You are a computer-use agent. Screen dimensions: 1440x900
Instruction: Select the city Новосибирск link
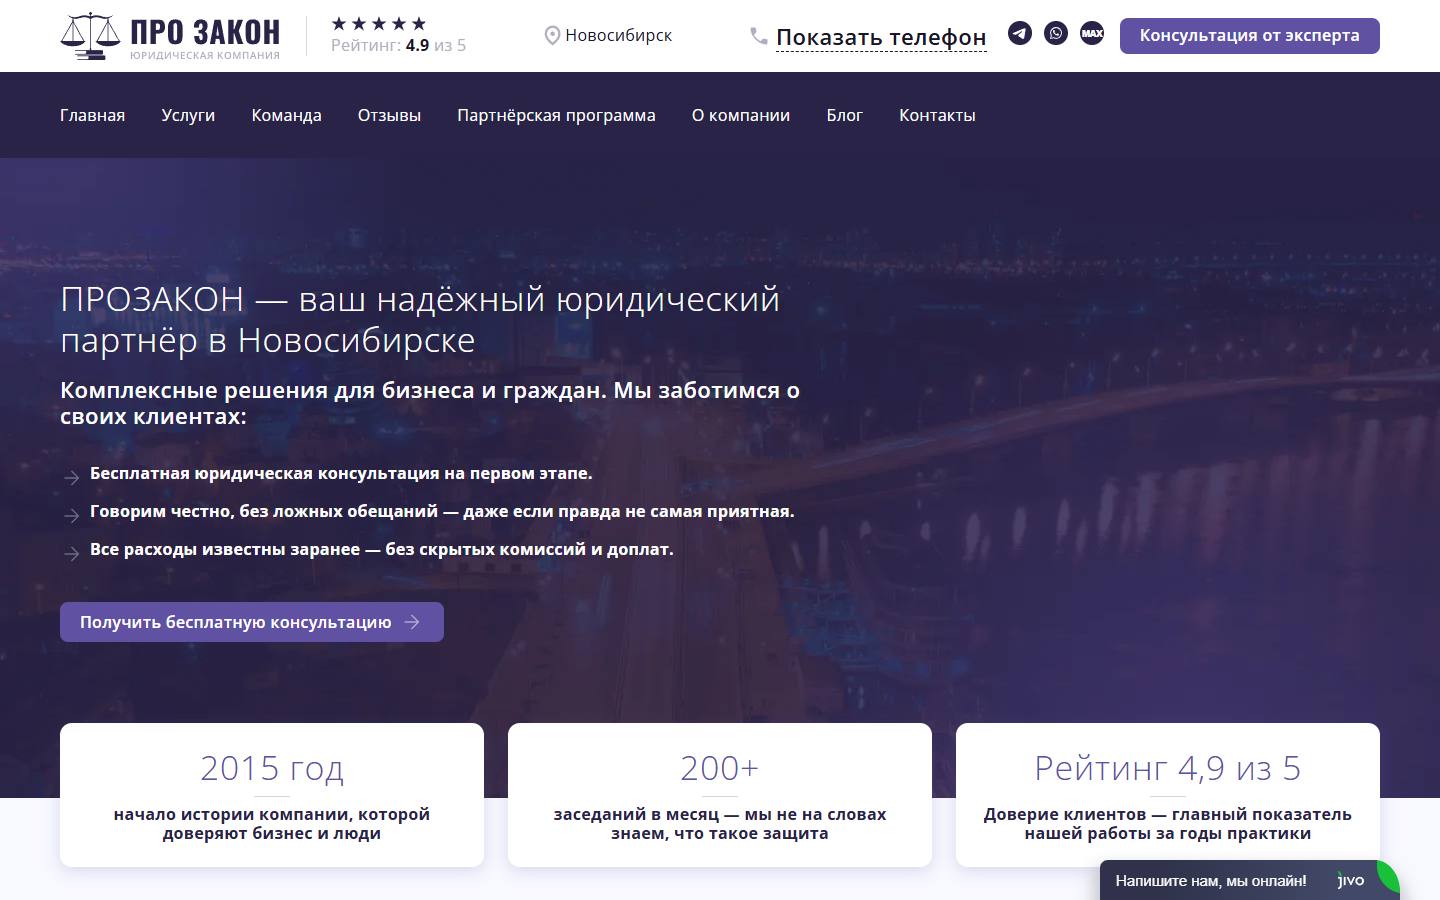coord(618,36)
